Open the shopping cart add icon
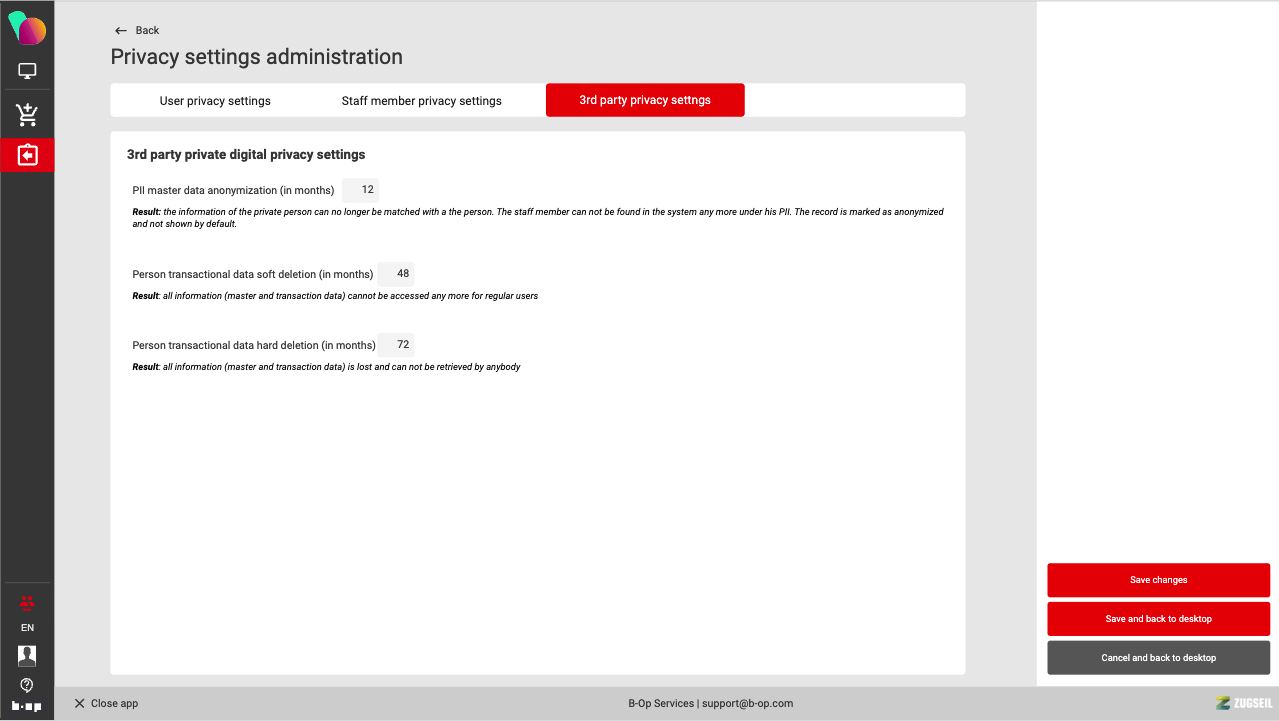Image resolution: width=1279 pixels, height=721 pixels. [x=27, y=115]
